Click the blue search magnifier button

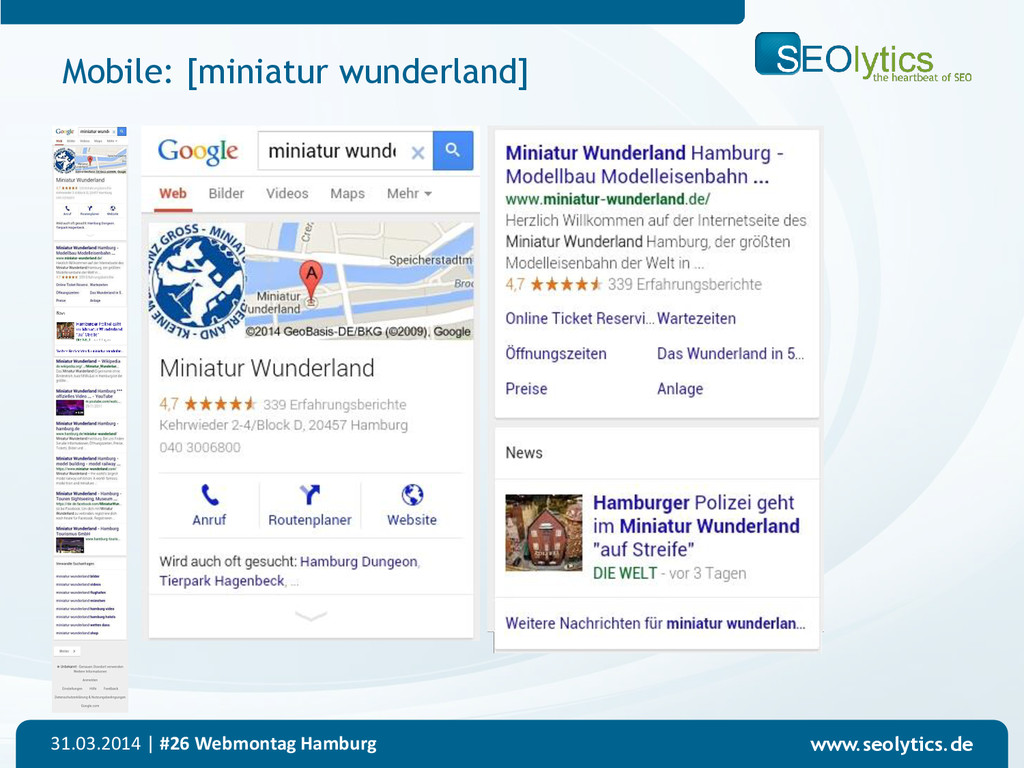pos(453,151)
